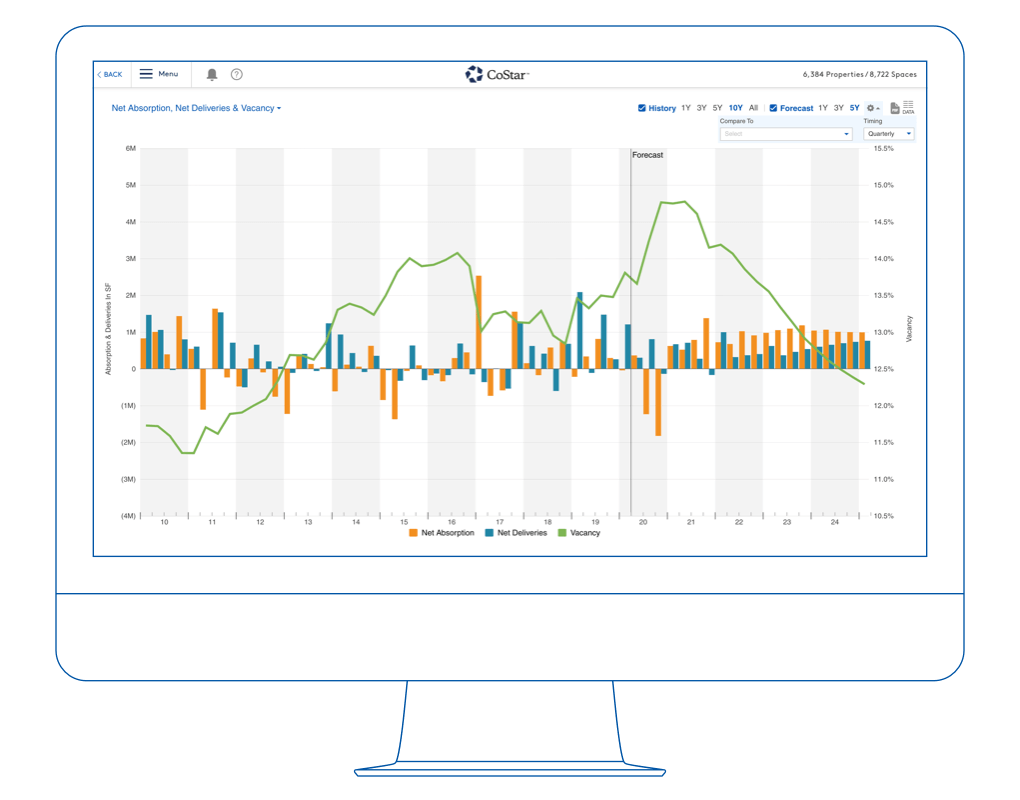Click the Net Absorption legend label
Image resolution: width=1020 pixels, height=800 pixels.
coord(448,533)
